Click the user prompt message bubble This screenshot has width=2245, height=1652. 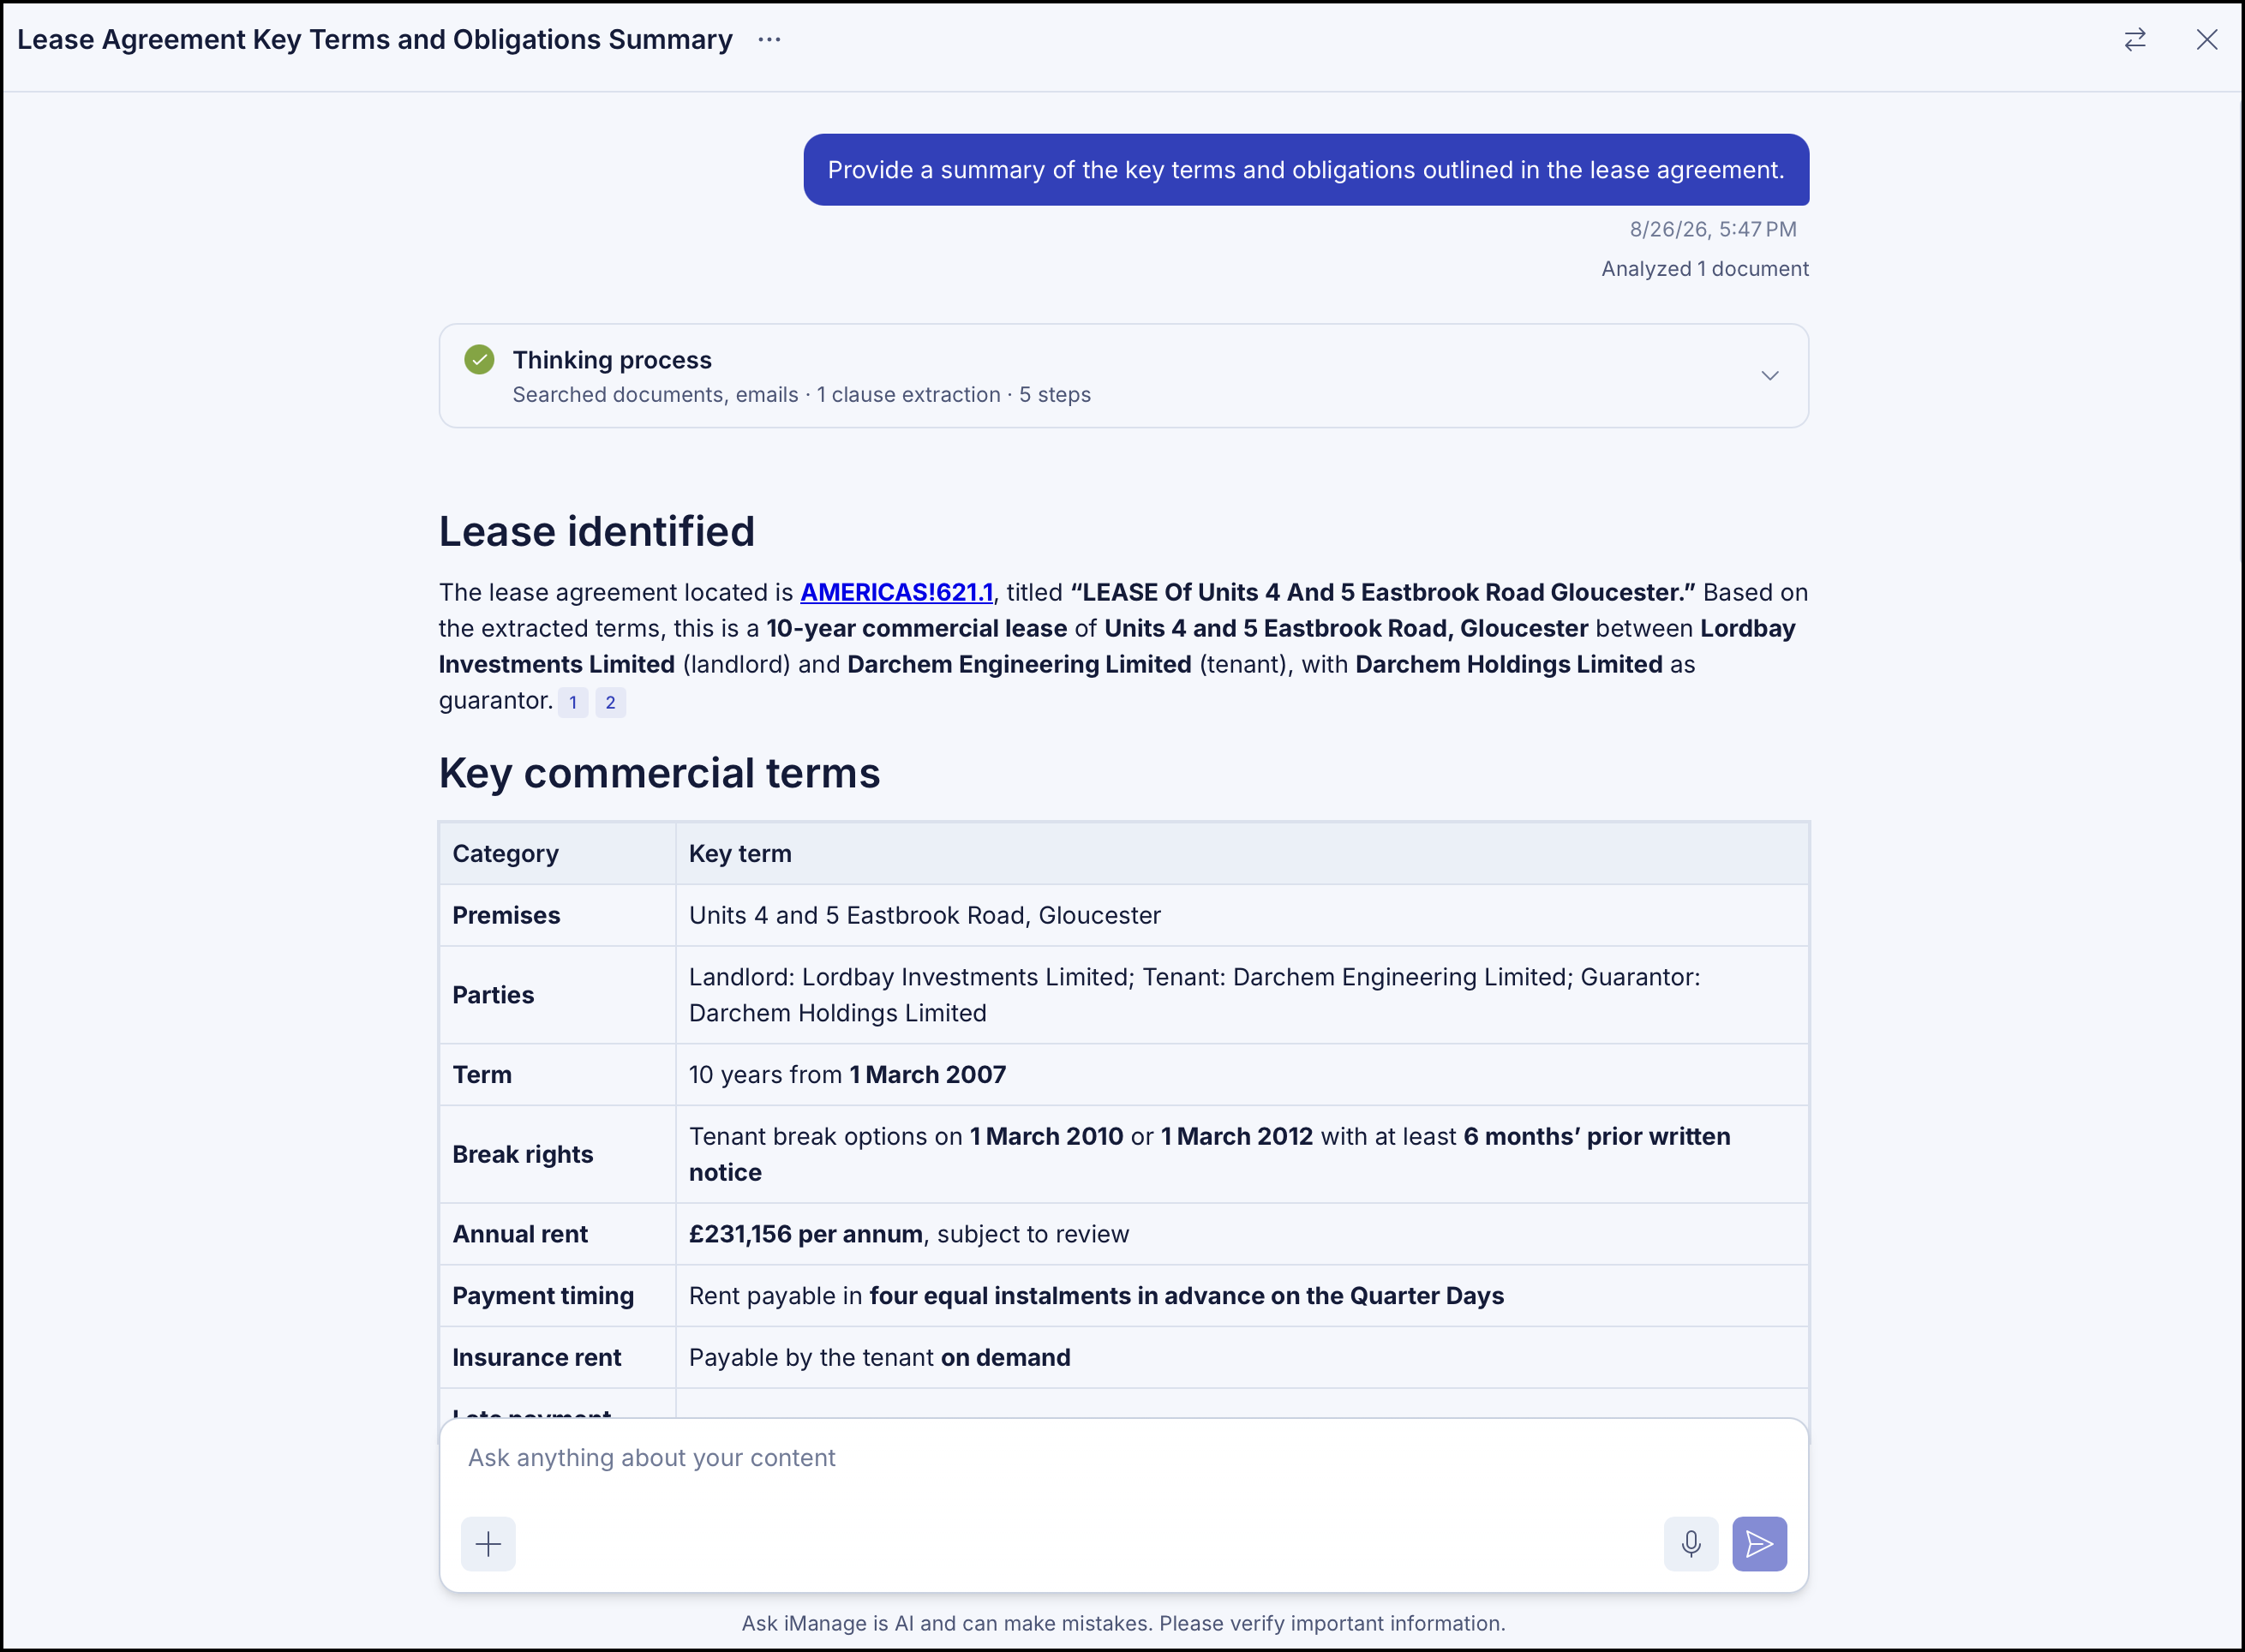(x=1306, y=170)
